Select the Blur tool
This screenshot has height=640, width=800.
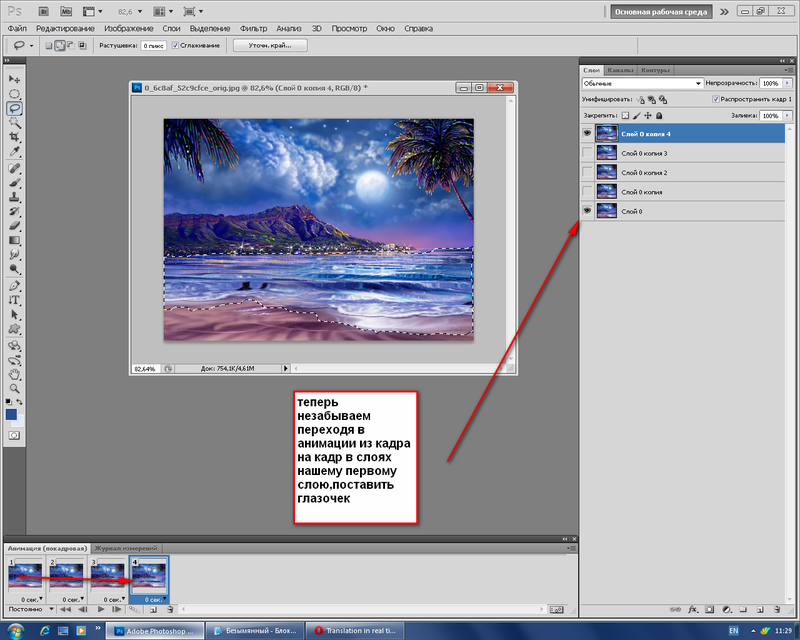[x=14, y=255]
